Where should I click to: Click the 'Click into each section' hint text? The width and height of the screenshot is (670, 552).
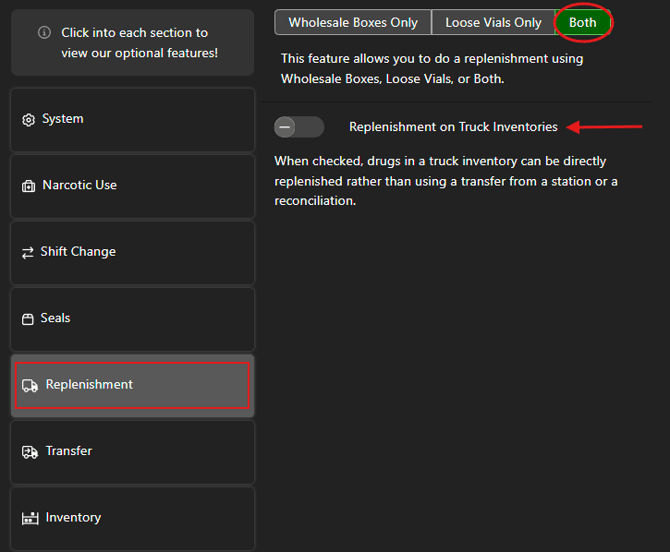pos(139,43)
